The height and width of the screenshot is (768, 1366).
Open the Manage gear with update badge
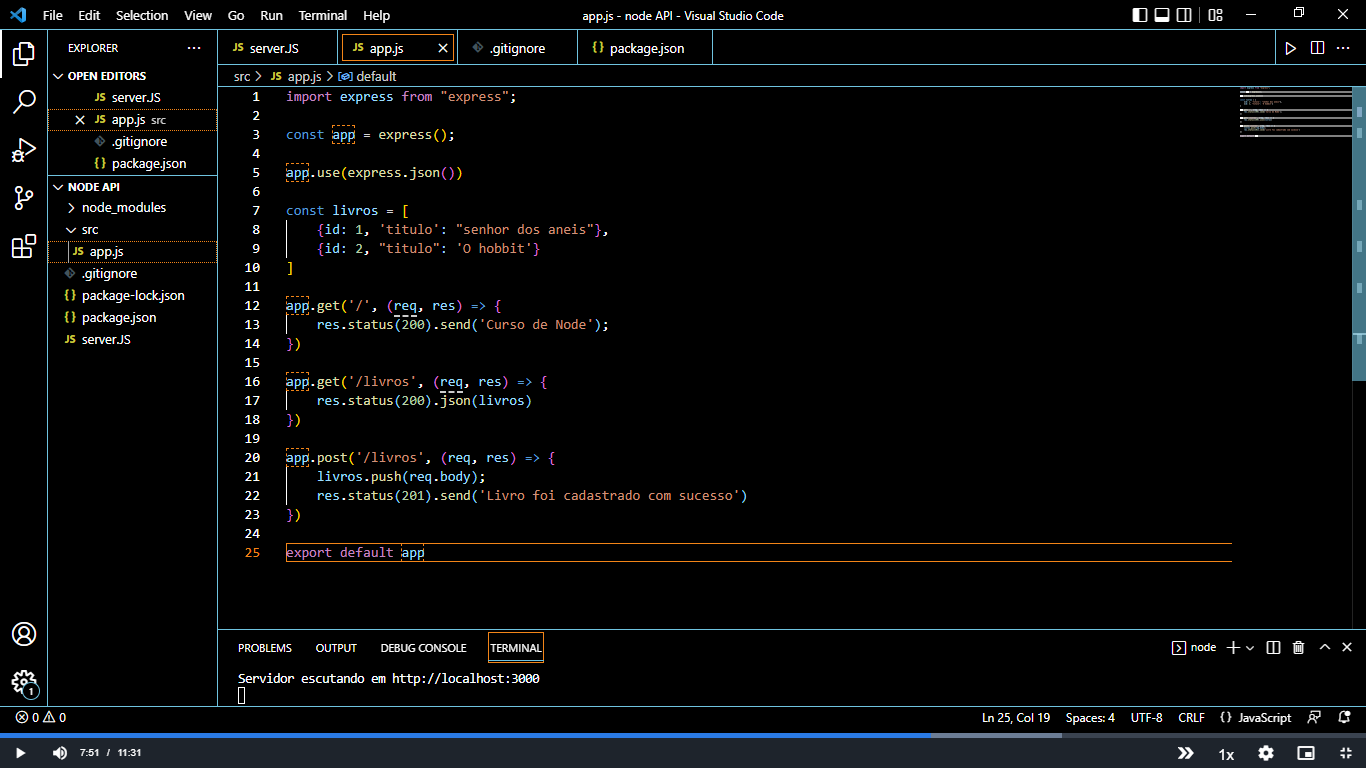tap(24, 683)
